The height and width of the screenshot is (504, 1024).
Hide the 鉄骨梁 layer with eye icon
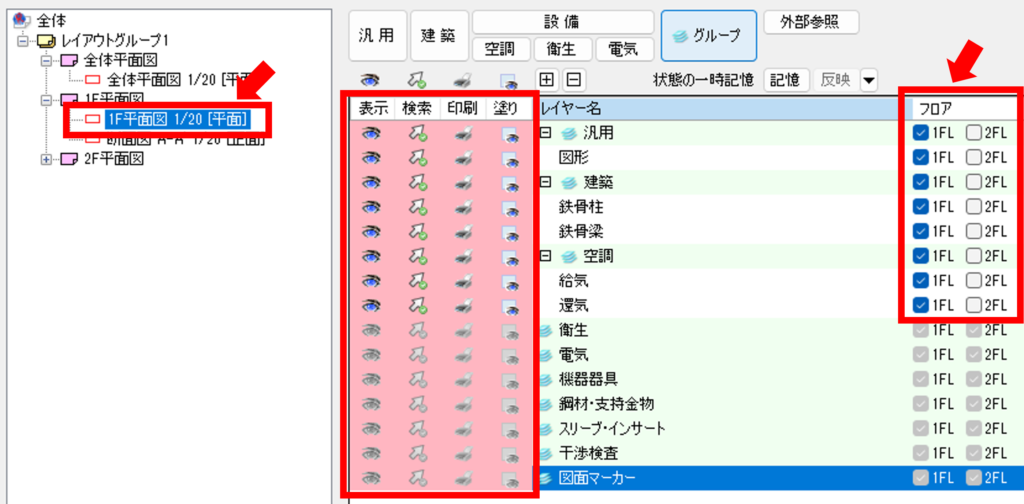[x=371, y=231]
